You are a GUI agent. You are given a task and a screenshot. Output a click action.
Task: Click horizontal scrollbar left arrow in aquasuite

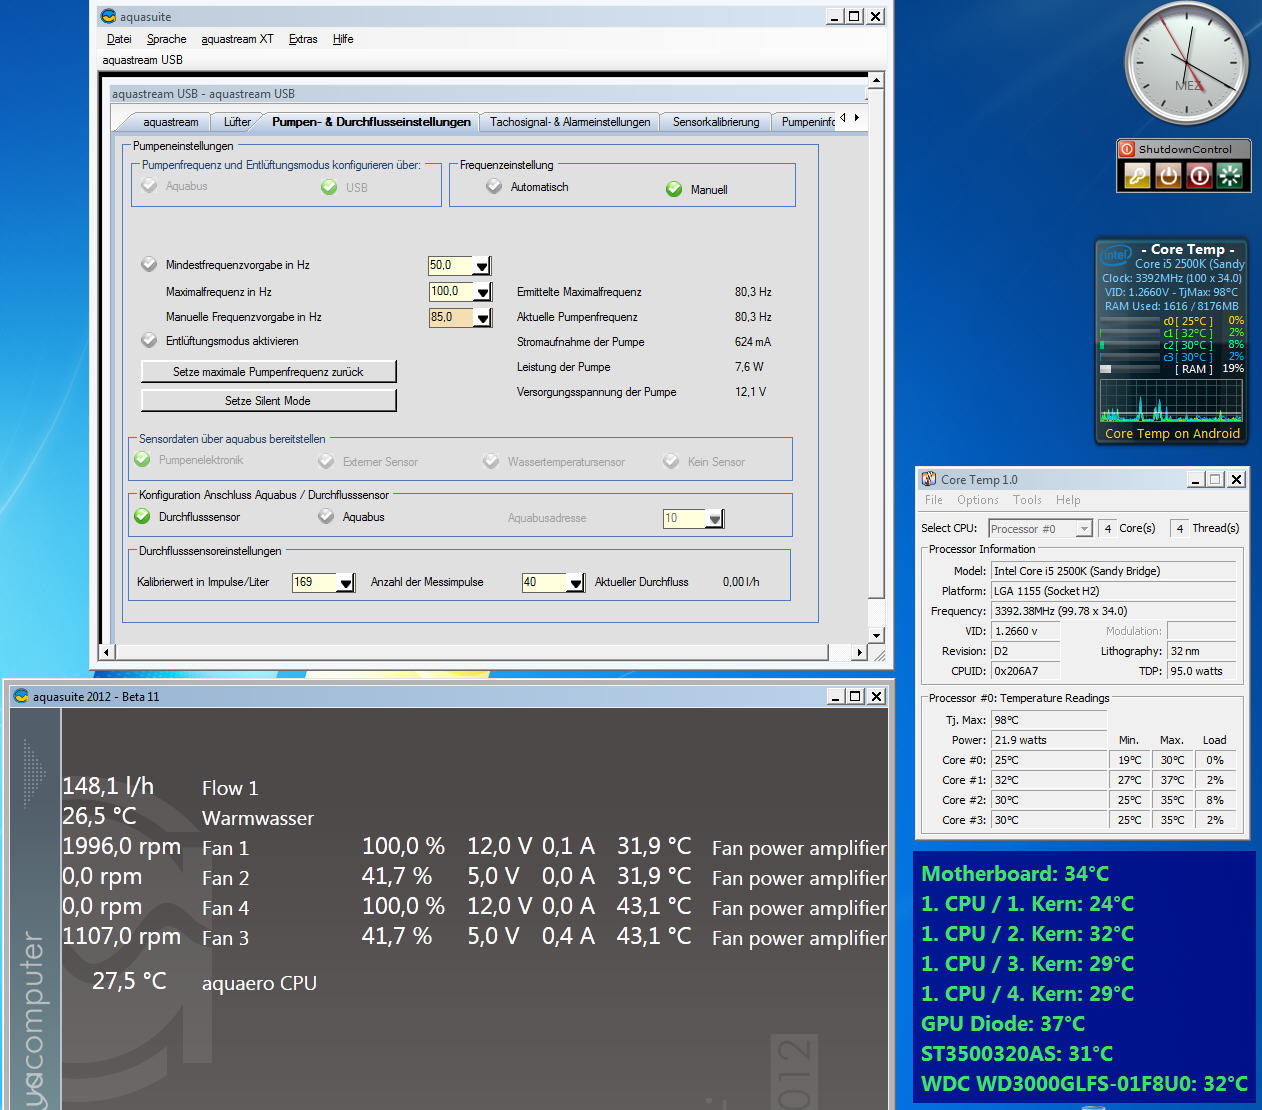[106, 652]
